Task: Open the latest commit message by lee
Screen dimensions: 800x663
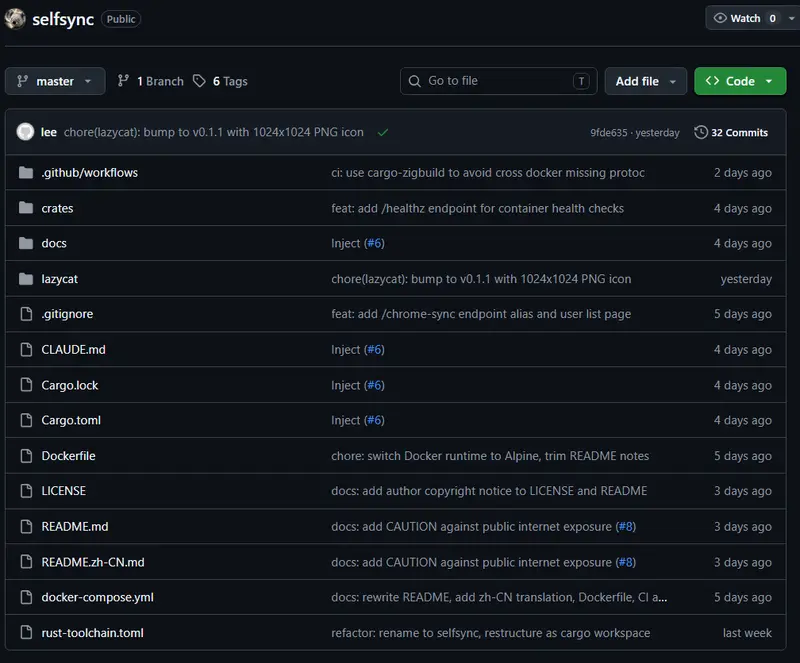Action: (214, 132)
